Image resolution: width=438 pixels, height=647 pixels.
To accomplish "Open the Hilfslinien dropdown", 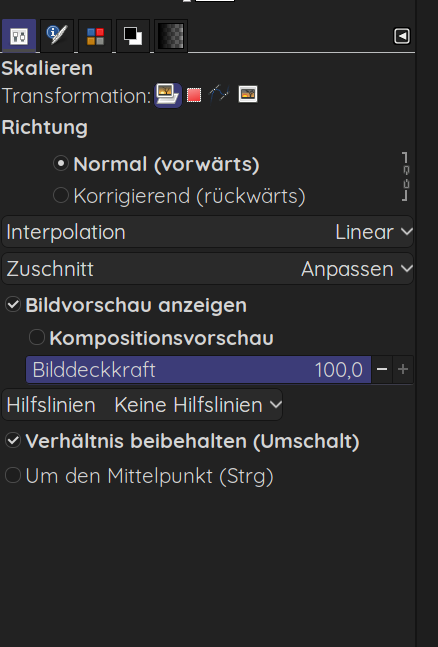I will coord(142,405).
